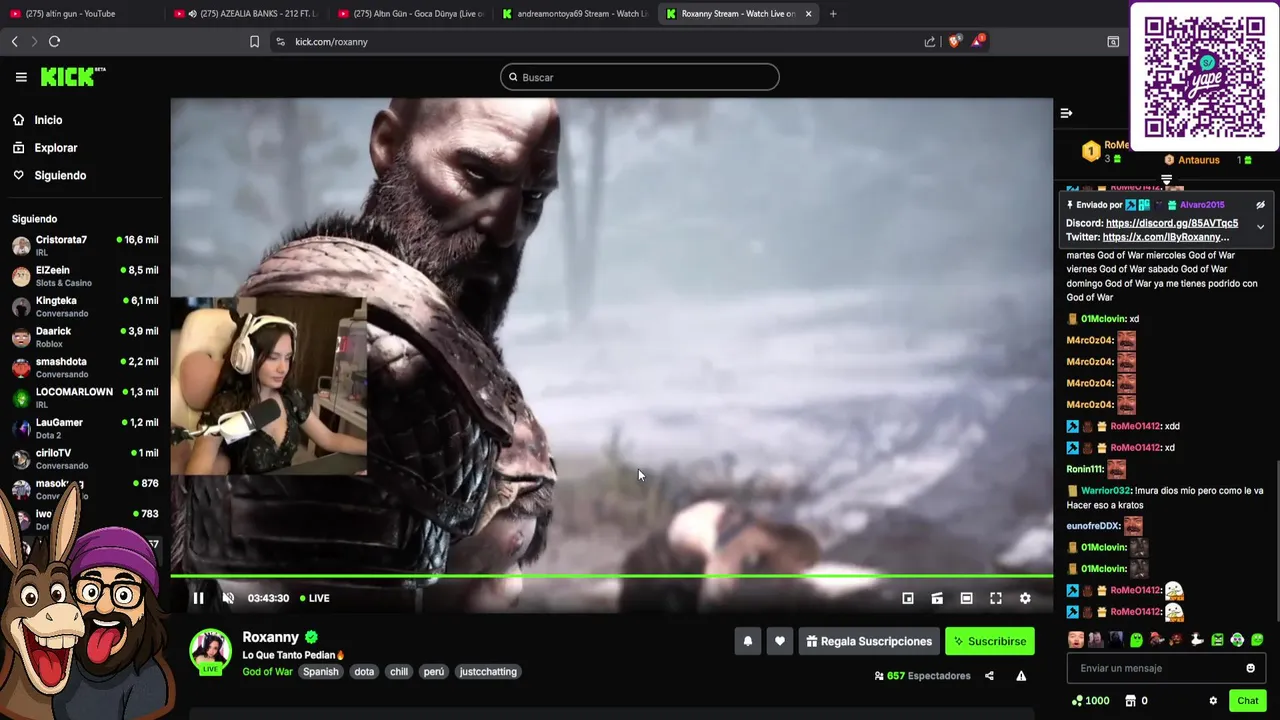Click the Ronin111 username in chat
The width and height of the screenshot is (1280, 720).
pyautogui.click(x=1085, y=469)
